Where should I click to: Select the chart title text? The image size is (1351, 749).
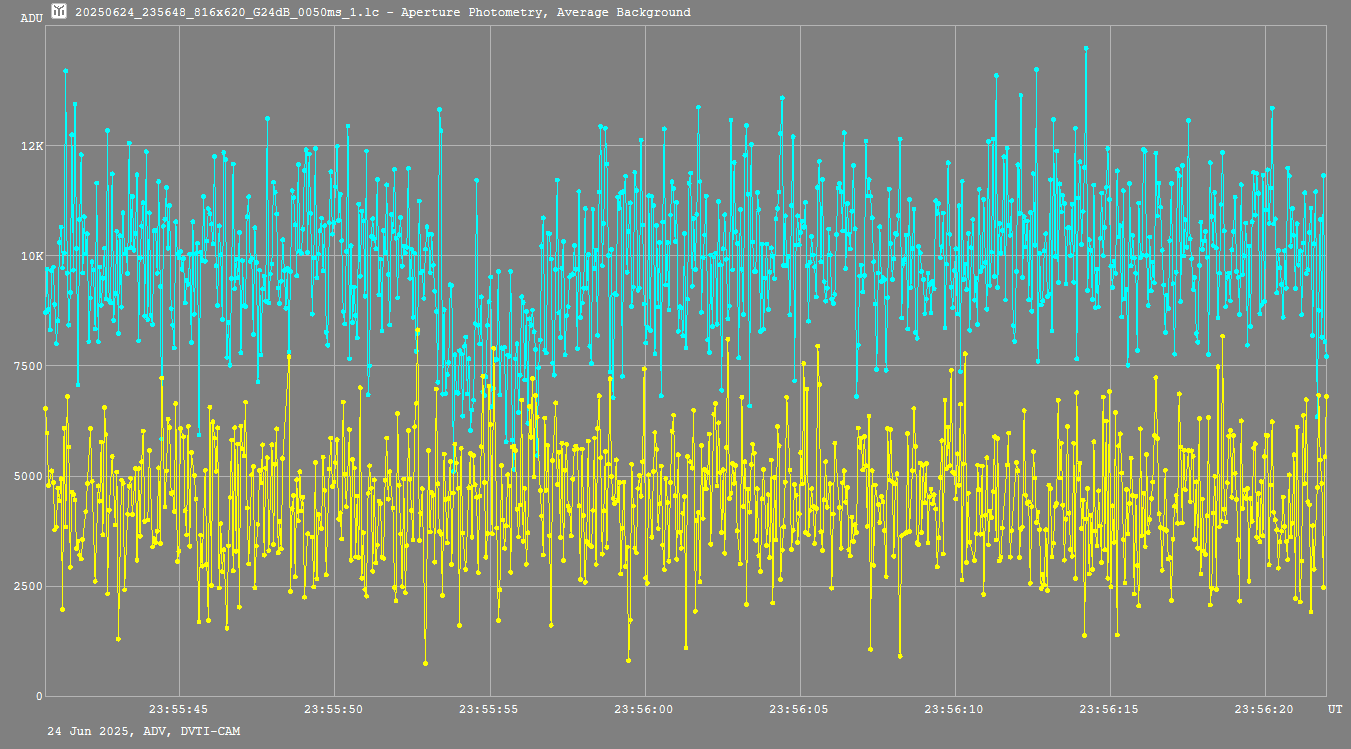[x=383, y=13]
